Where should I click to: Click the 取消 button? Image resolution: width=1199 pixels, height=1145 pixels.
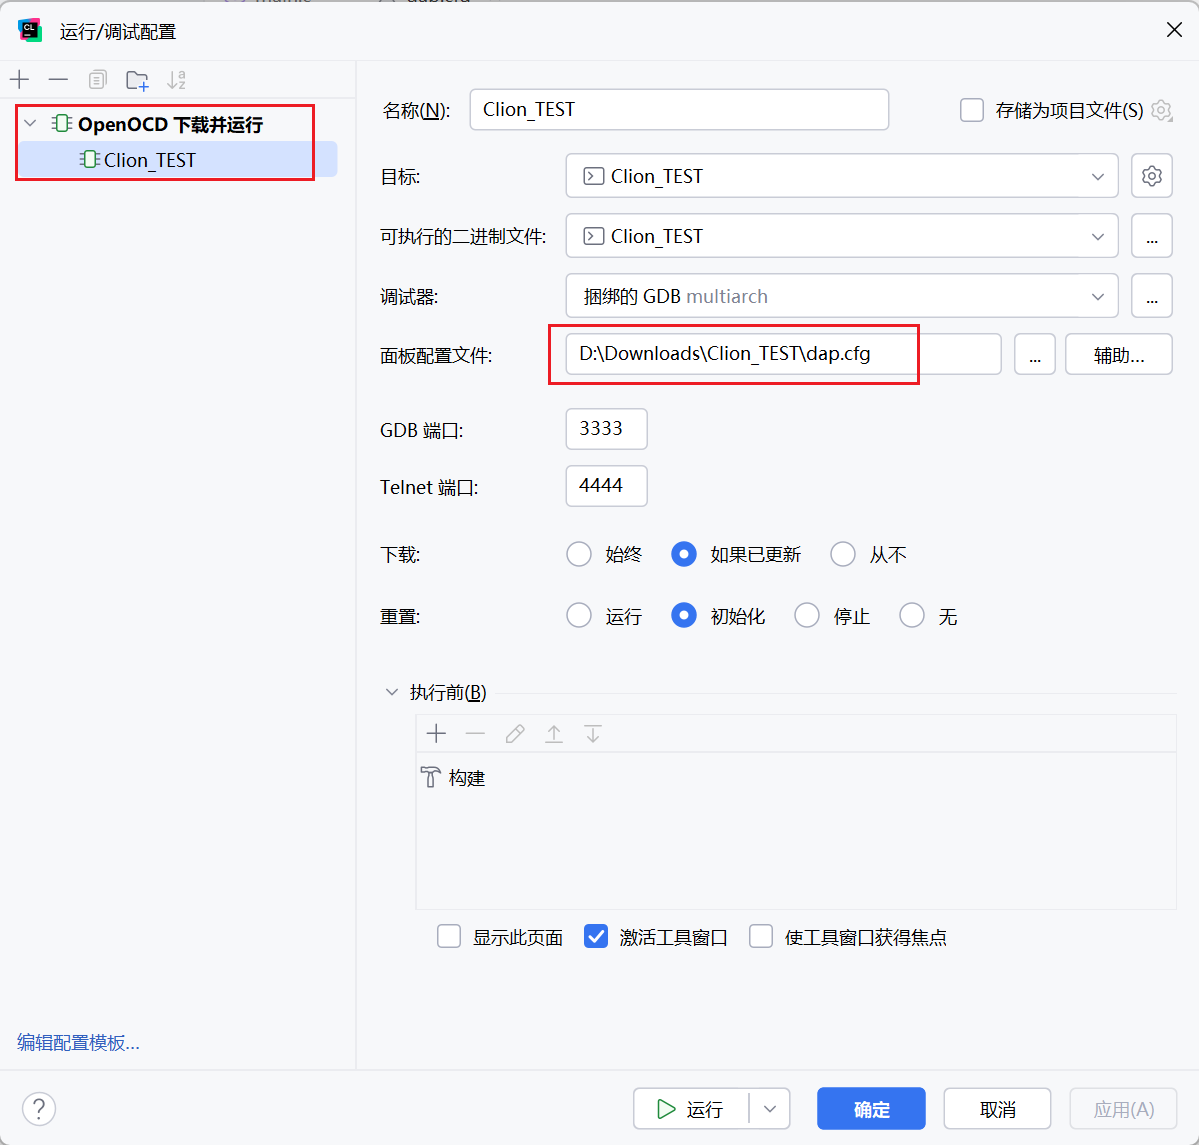[997, 1108]
